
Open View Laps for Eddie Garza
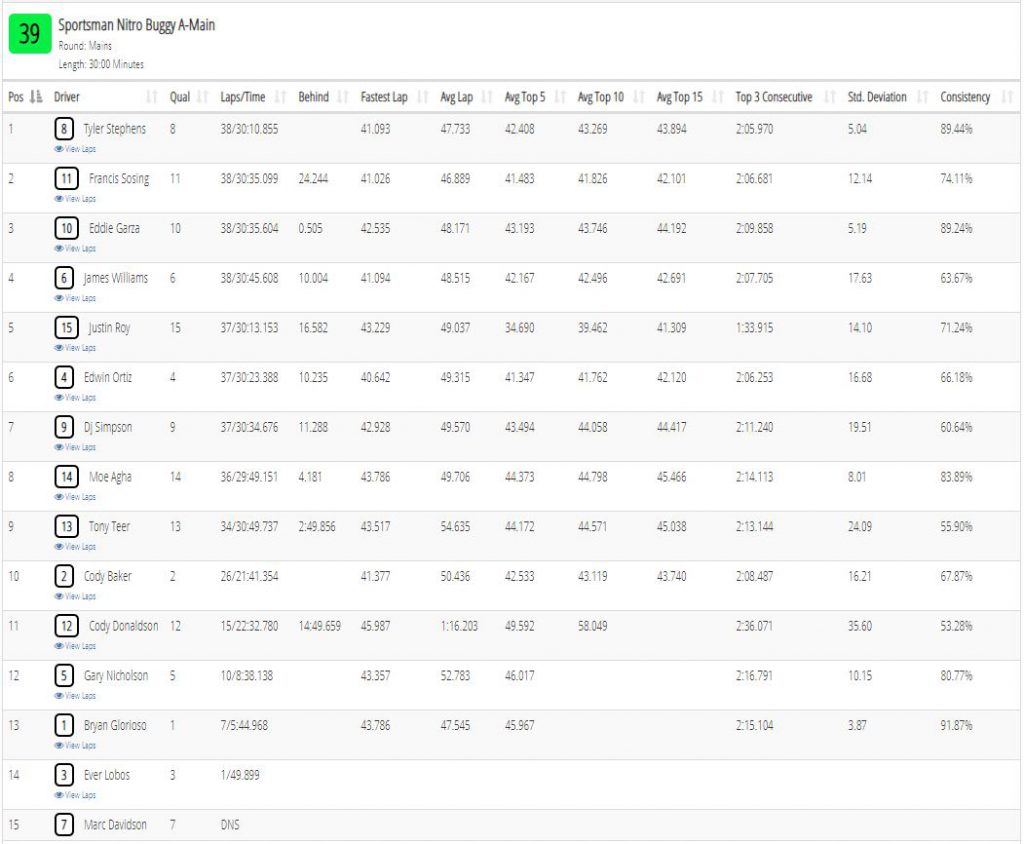click(x=75, y=248)
